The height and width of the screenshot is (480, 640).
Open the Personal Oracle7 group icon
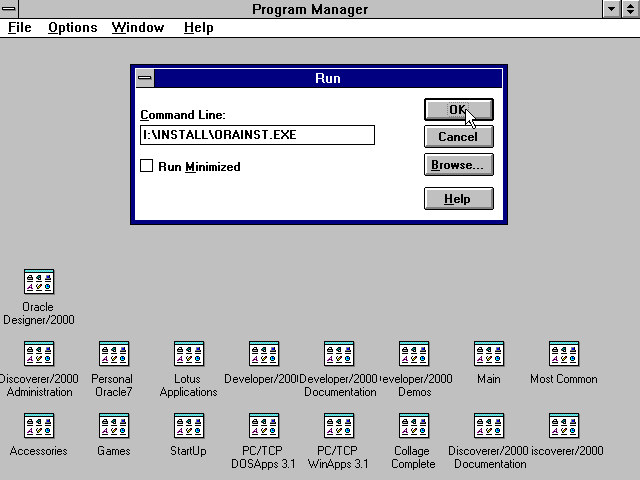point(113,354)
